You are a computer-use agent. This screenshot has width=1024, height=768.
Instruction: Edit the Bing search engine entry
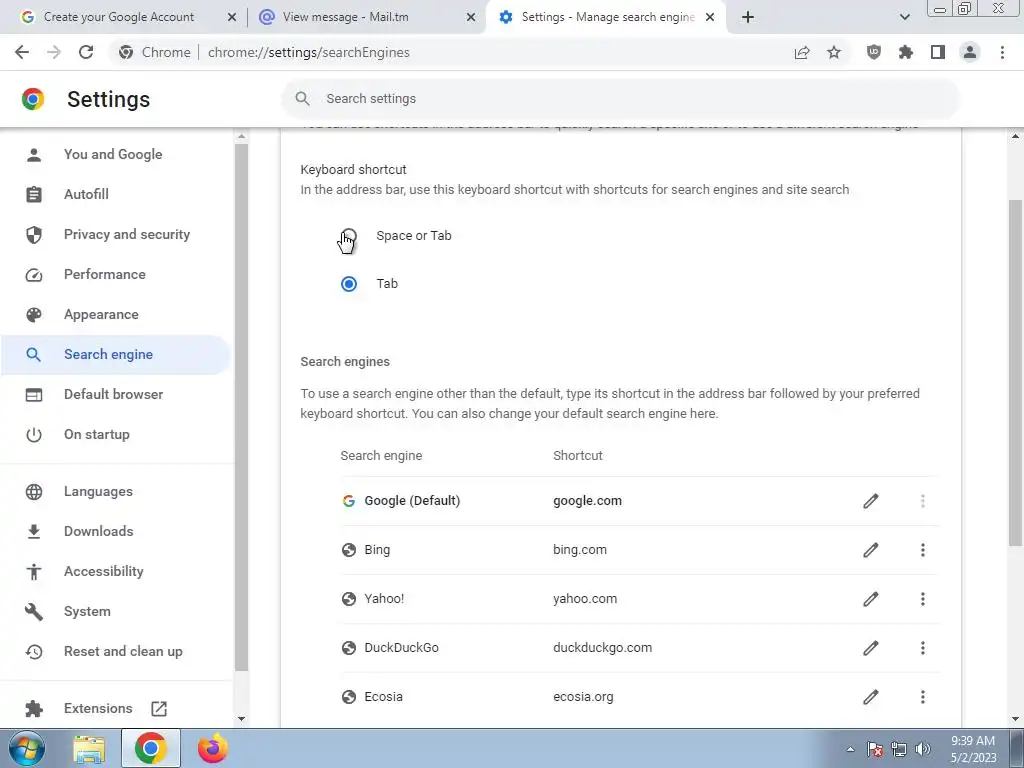[871, 550]
